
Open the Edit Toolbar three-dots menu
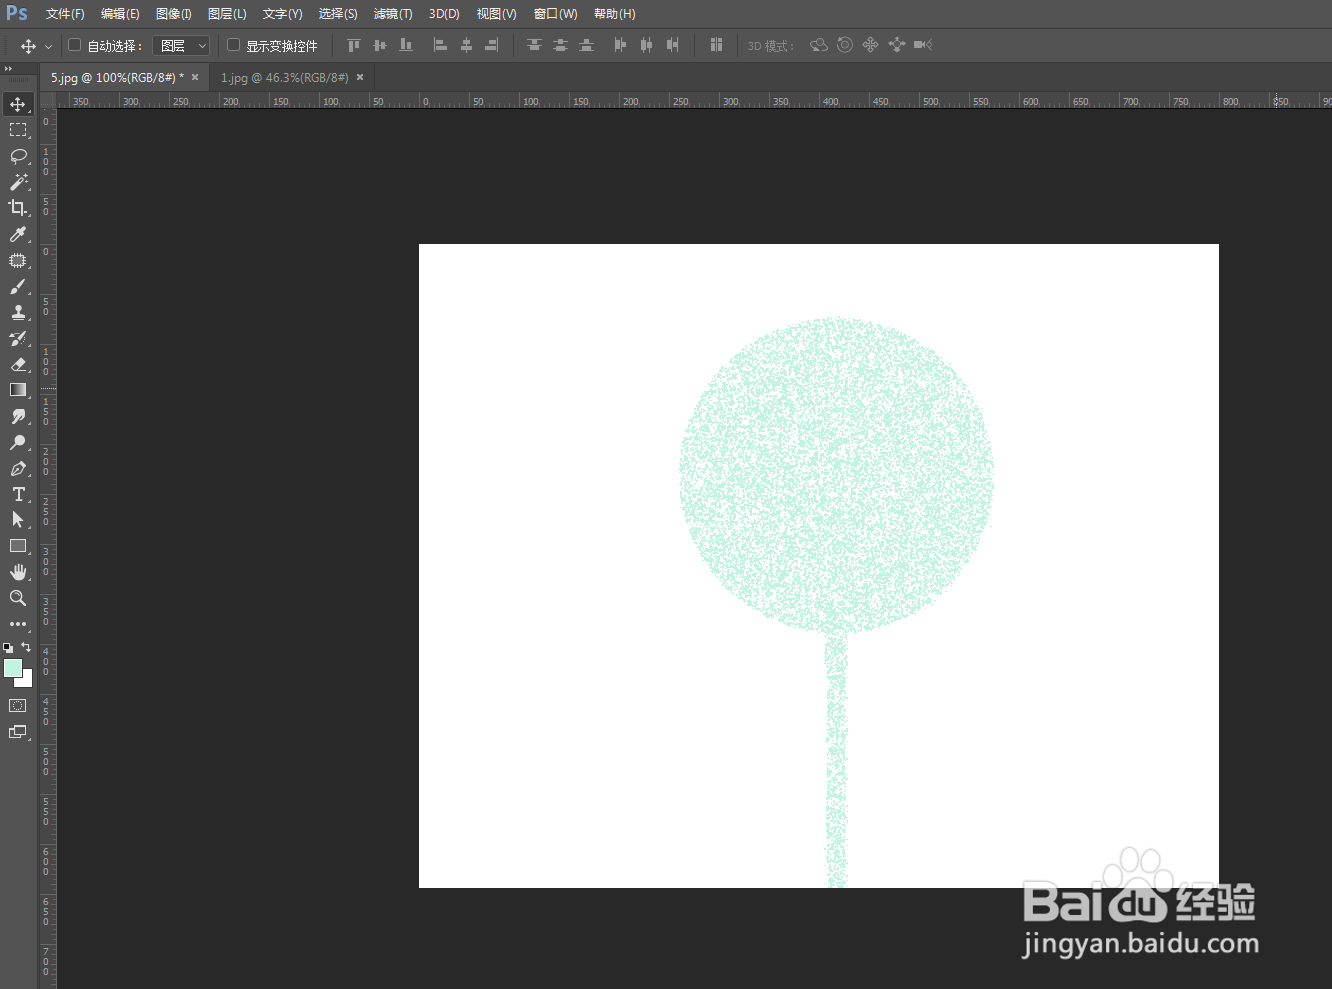pos(18,624)
